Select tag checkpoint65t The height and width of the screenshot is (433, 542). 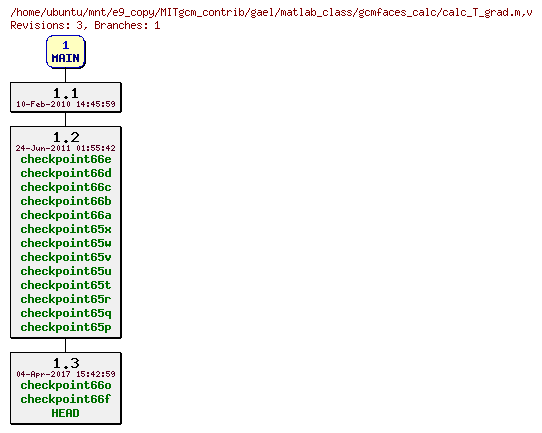[66, 285]
